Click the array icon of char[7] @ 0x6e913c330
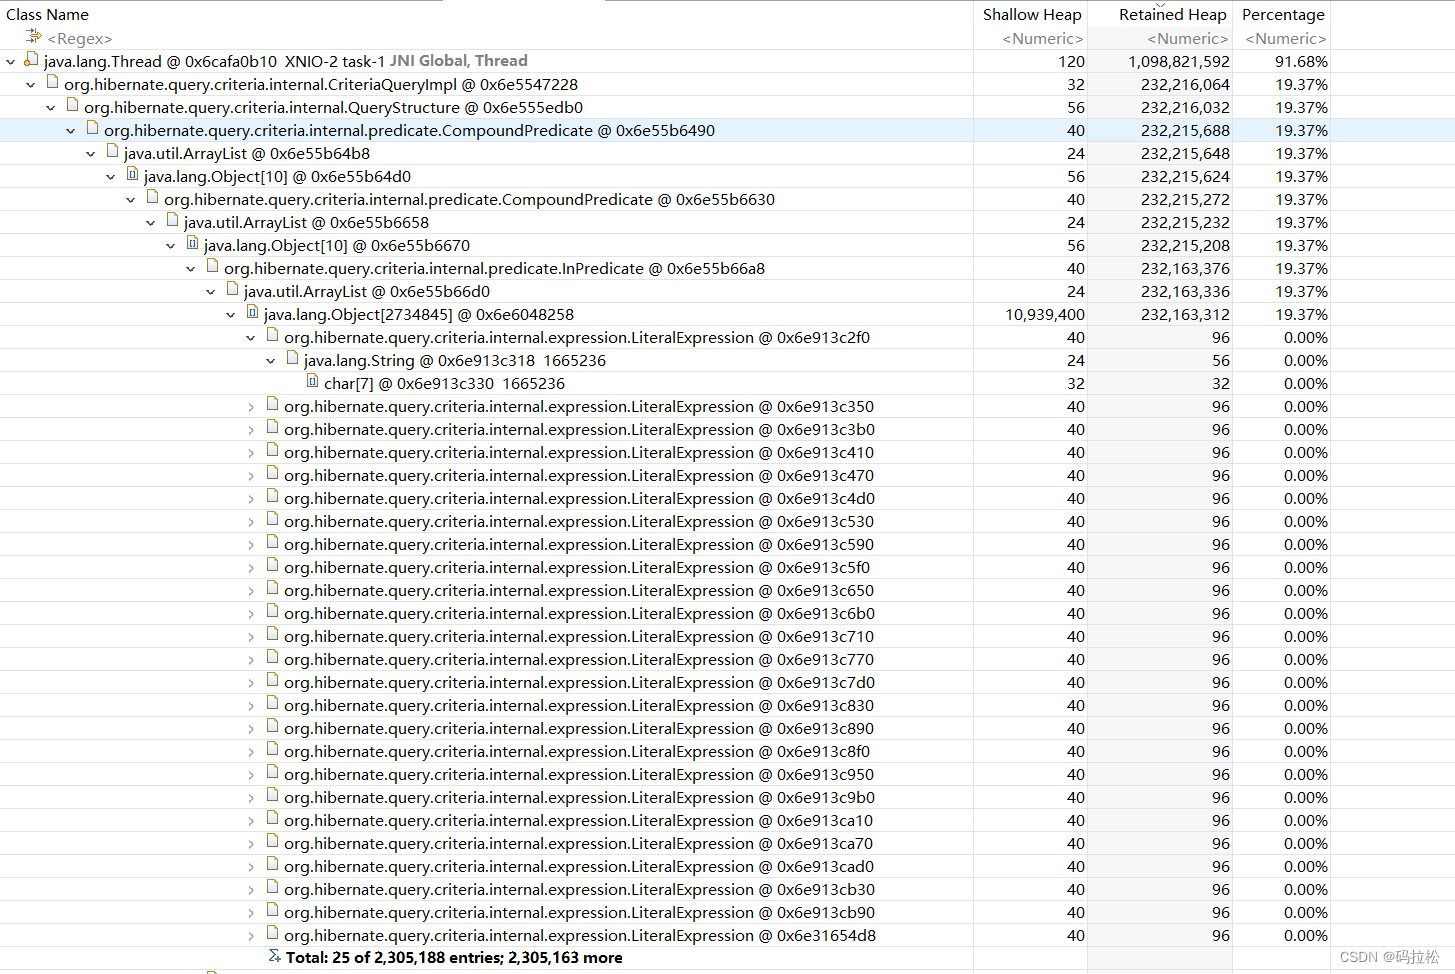Viewport: 1455px width, 974px height. coord(312,382)
